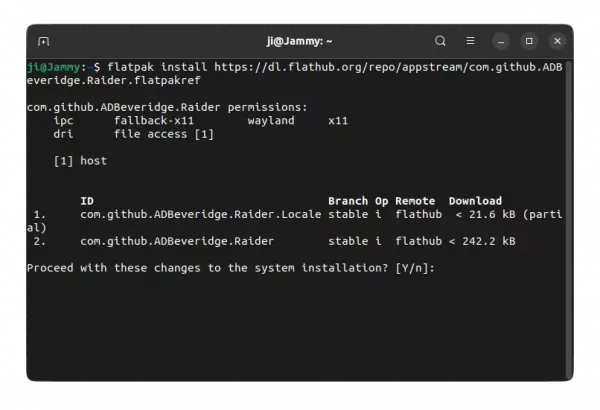Click the '[1] host' footnote
The height and width of the screenshot is (410, 600).
click(x=80, y=161)
